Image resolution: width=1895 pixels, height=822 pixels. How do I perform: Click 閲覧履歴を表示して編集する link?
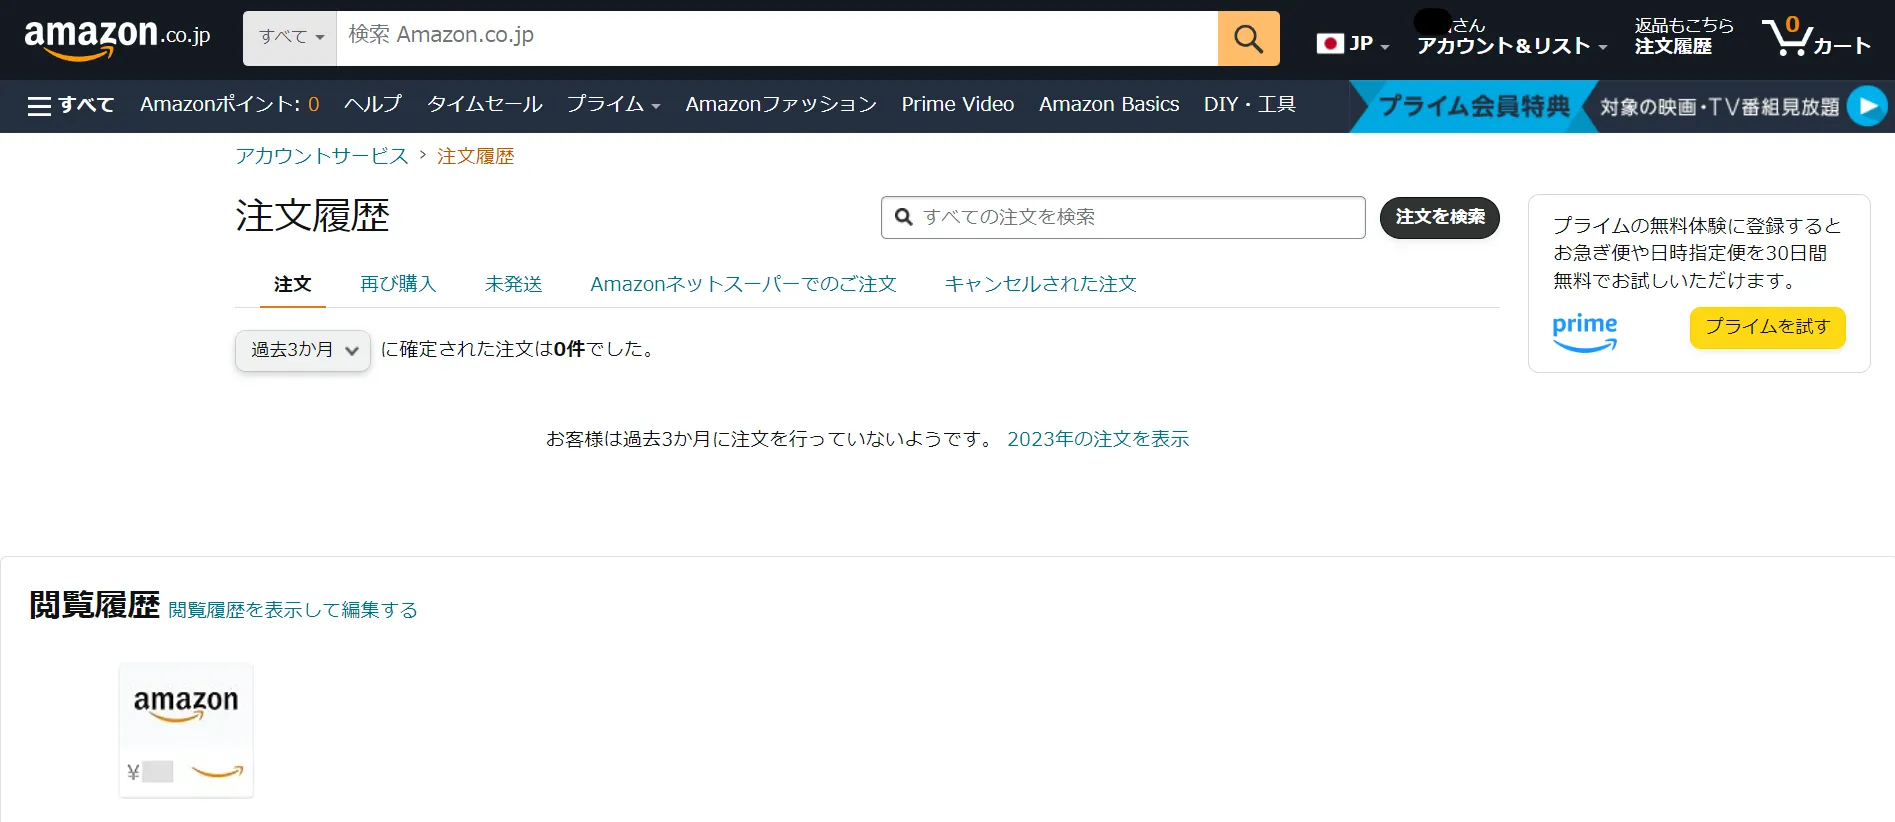(x=293, y=610)
